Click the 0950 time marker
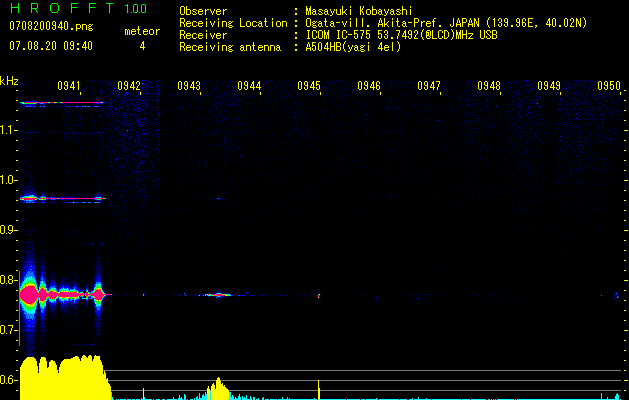629x400 pixels. (609, 86)
